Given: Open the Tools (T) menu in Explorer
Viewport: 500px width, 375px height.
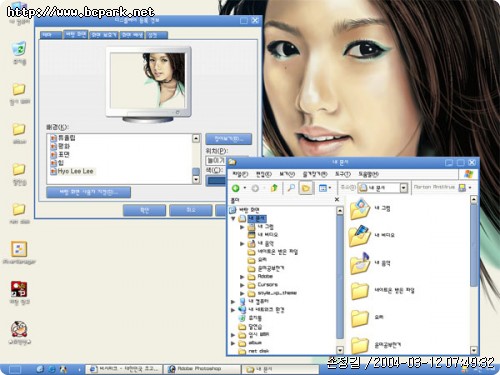Looking at the screenshot, I should [343, 174].
